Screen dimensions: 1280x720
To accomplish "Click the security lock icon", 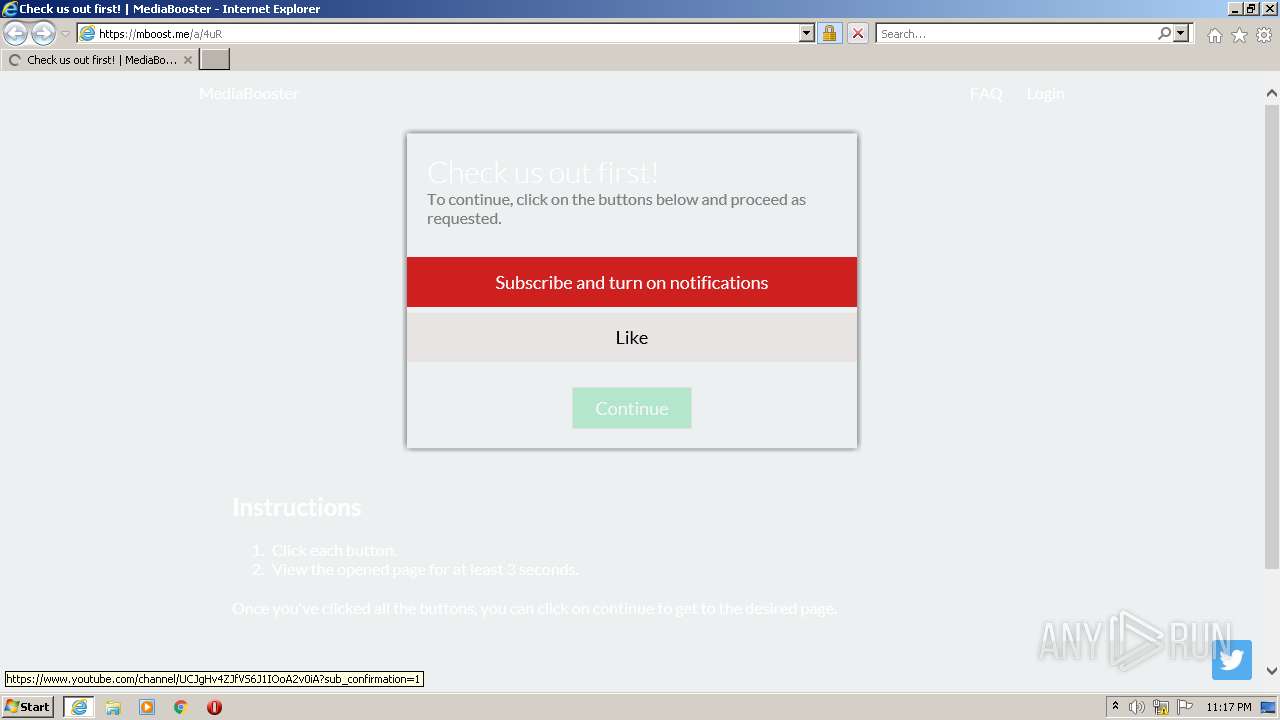I will (x=829, y=33).
